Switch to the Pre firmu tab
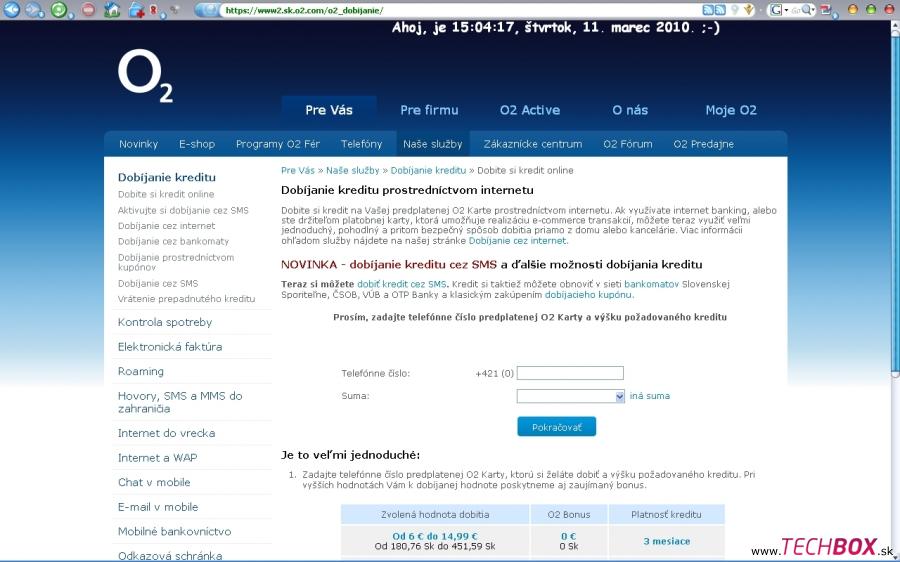This screenshot has width=900, height=562. click(x=429, y=110)
